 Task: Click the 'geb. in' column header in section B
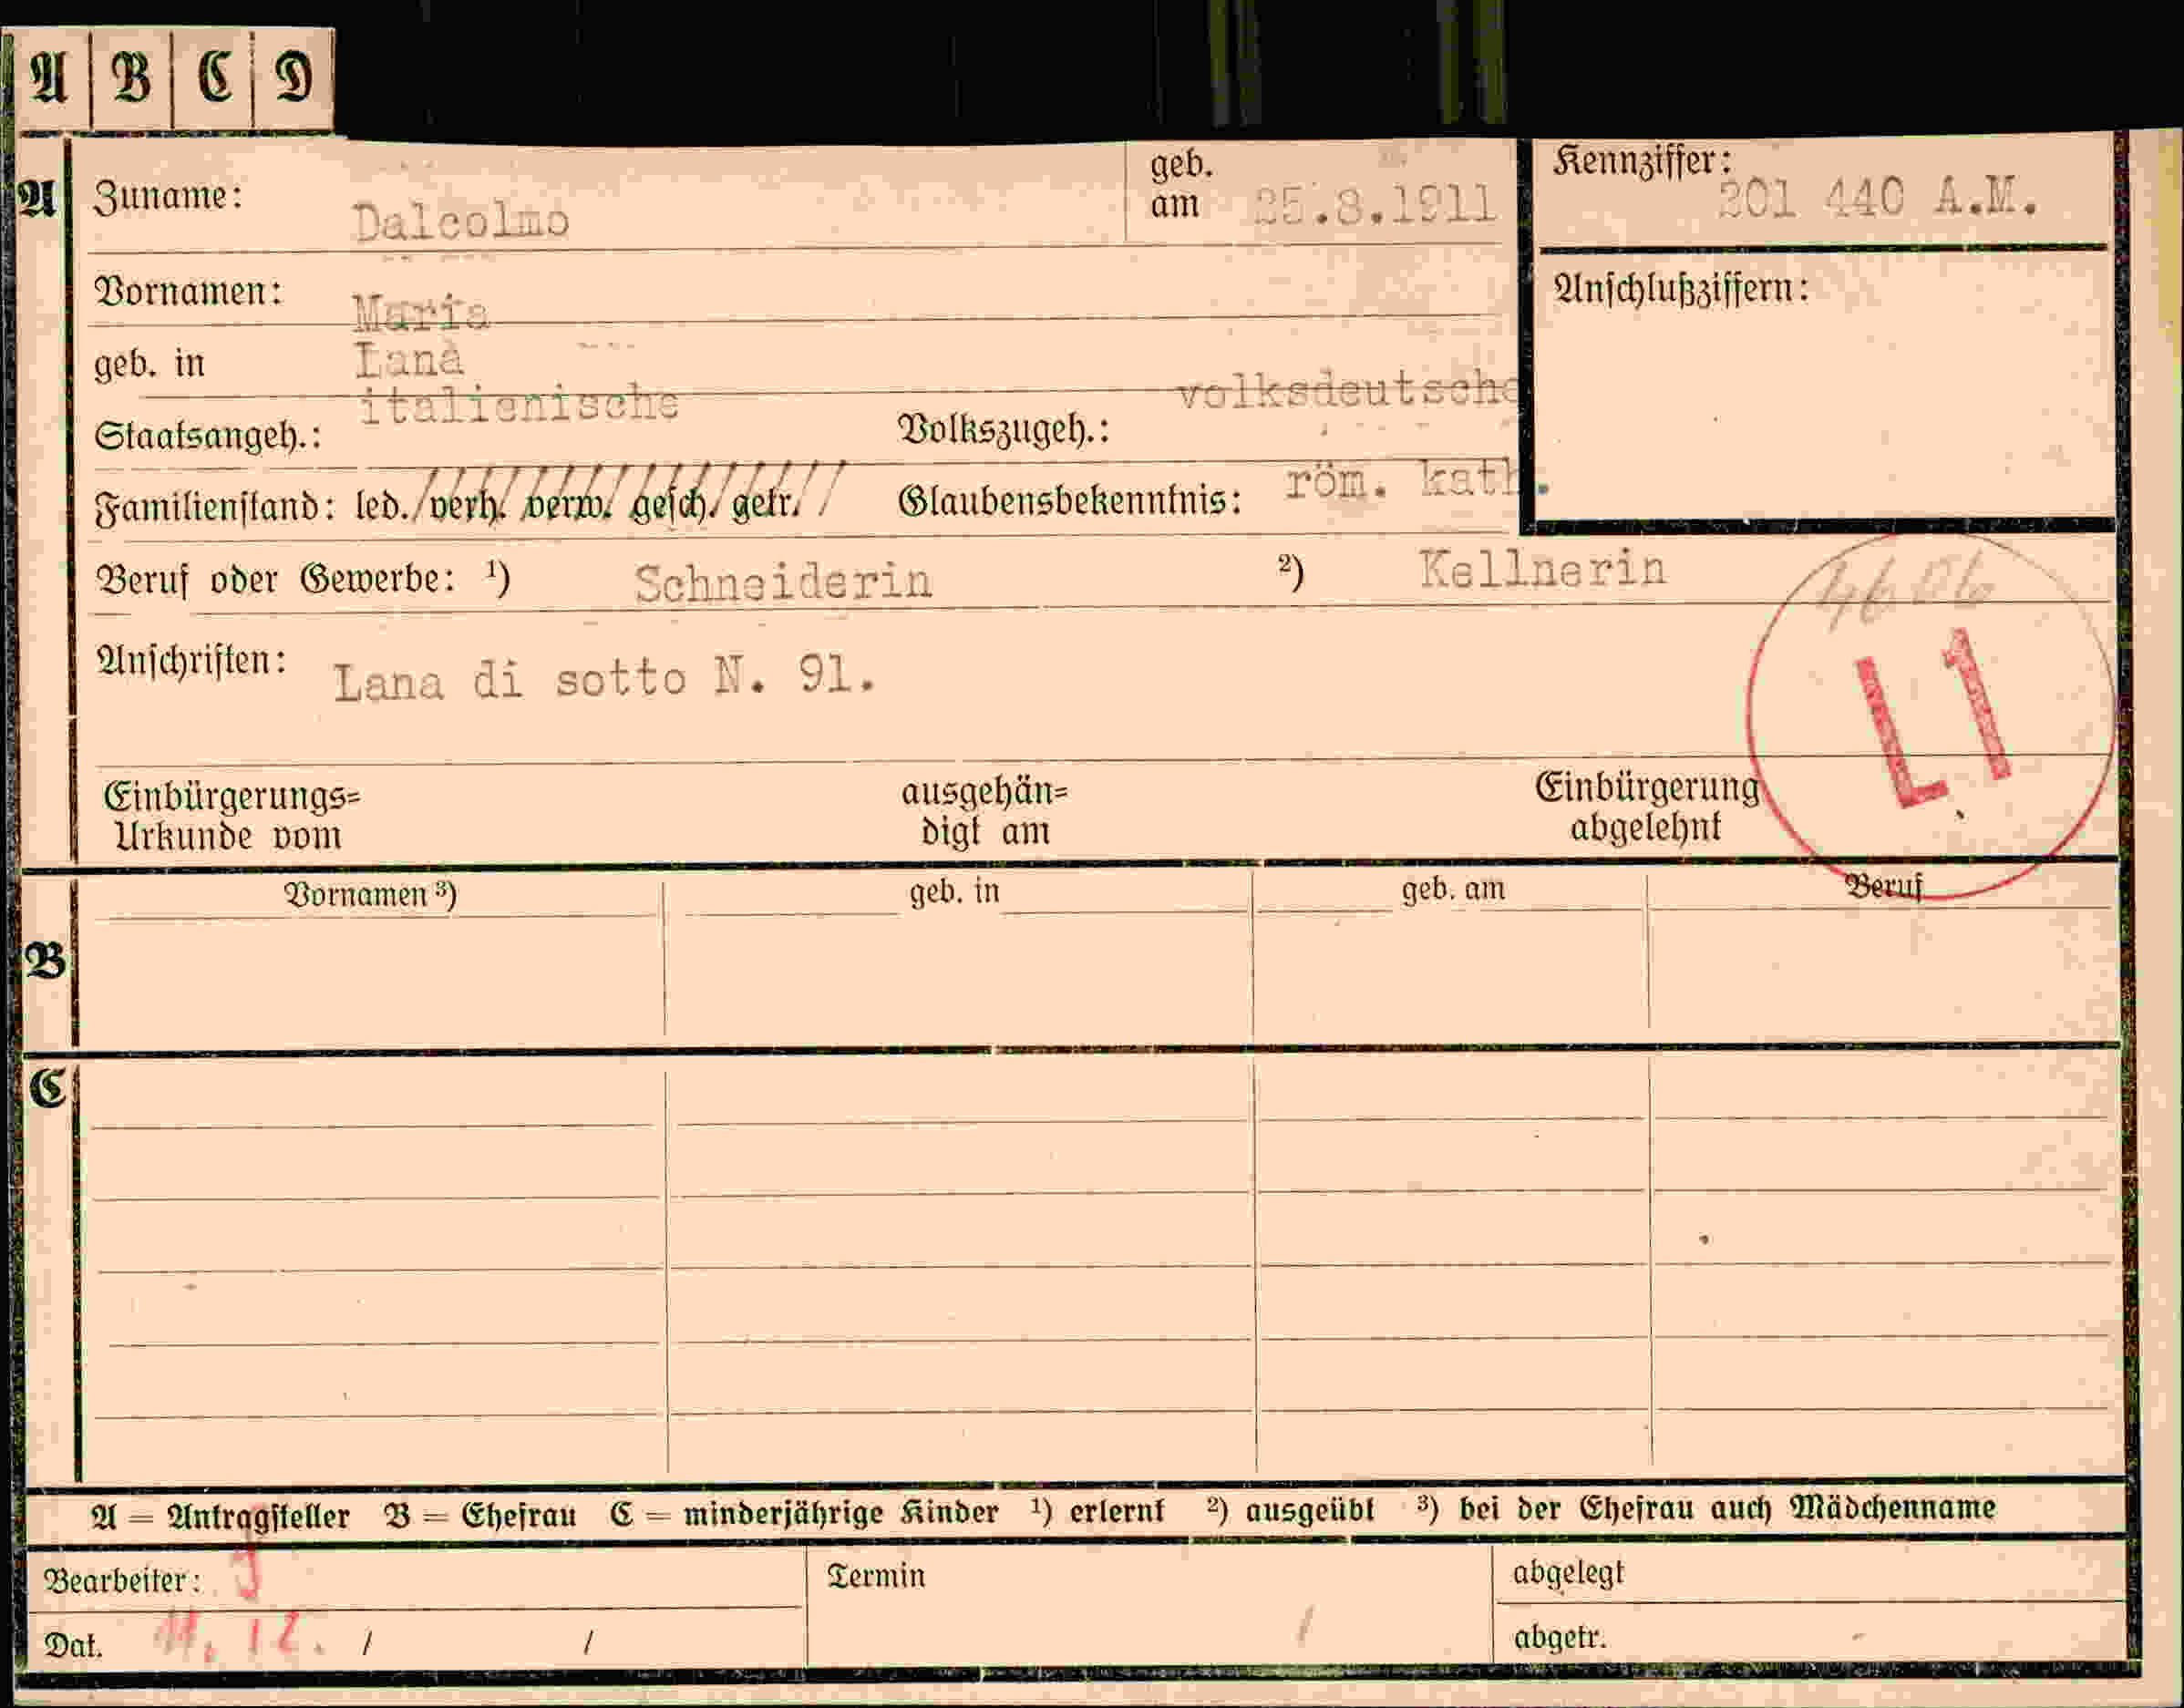(x=955, y=891)
